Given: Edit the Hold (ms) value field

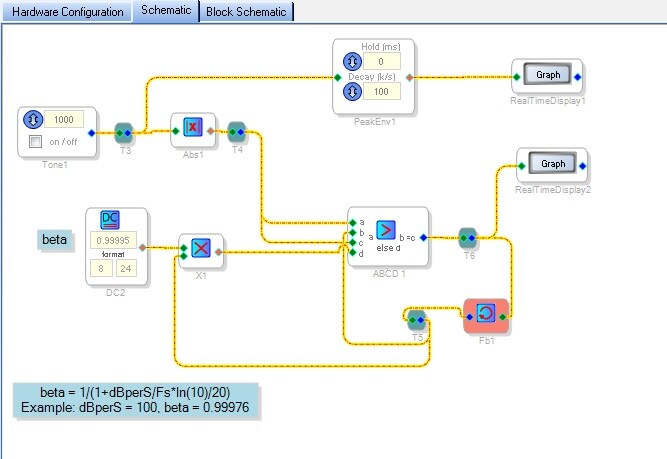Looking at the screenshot, I should pos(382,61).
